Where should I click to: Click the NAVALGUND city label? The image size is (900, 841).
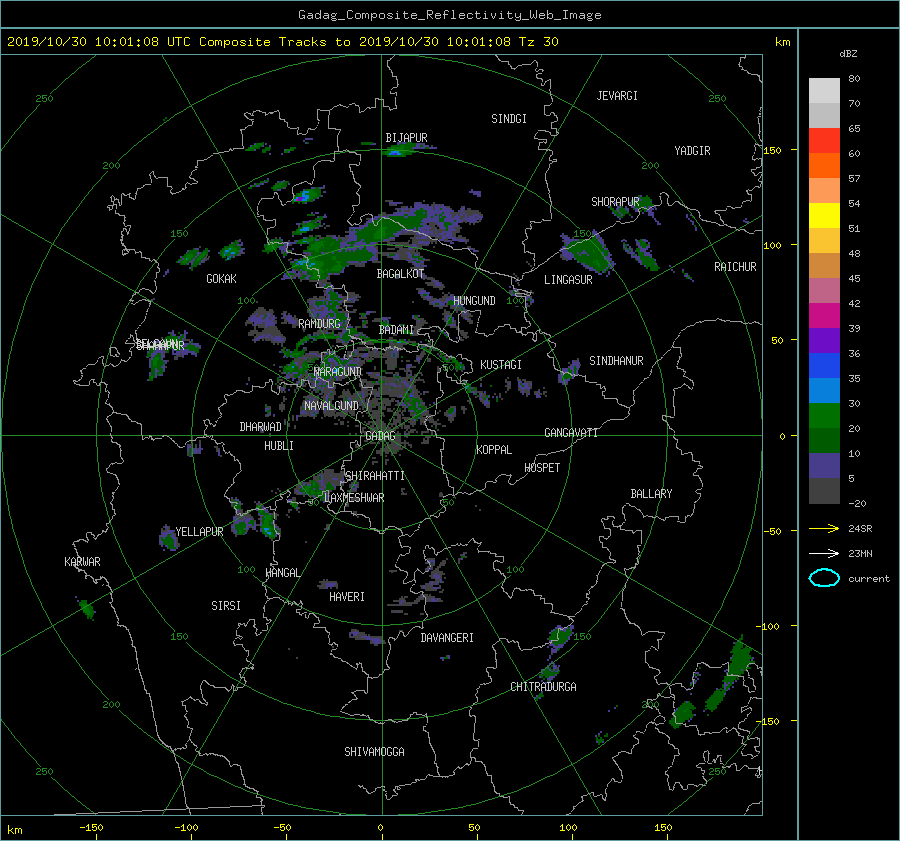point(331,406)
